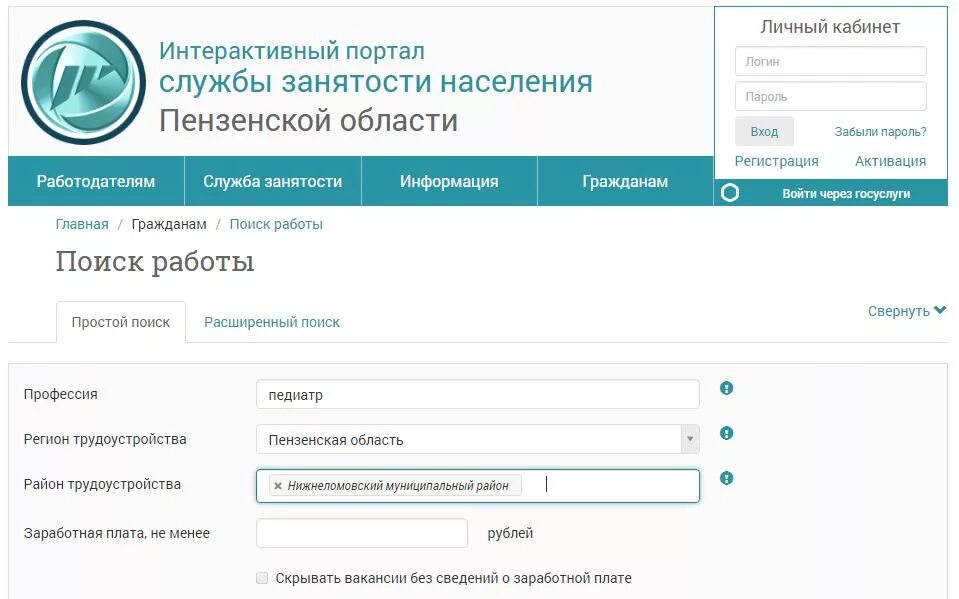
Task: Go to Главная via breadcrumb link
Action: tap(81, 224)
